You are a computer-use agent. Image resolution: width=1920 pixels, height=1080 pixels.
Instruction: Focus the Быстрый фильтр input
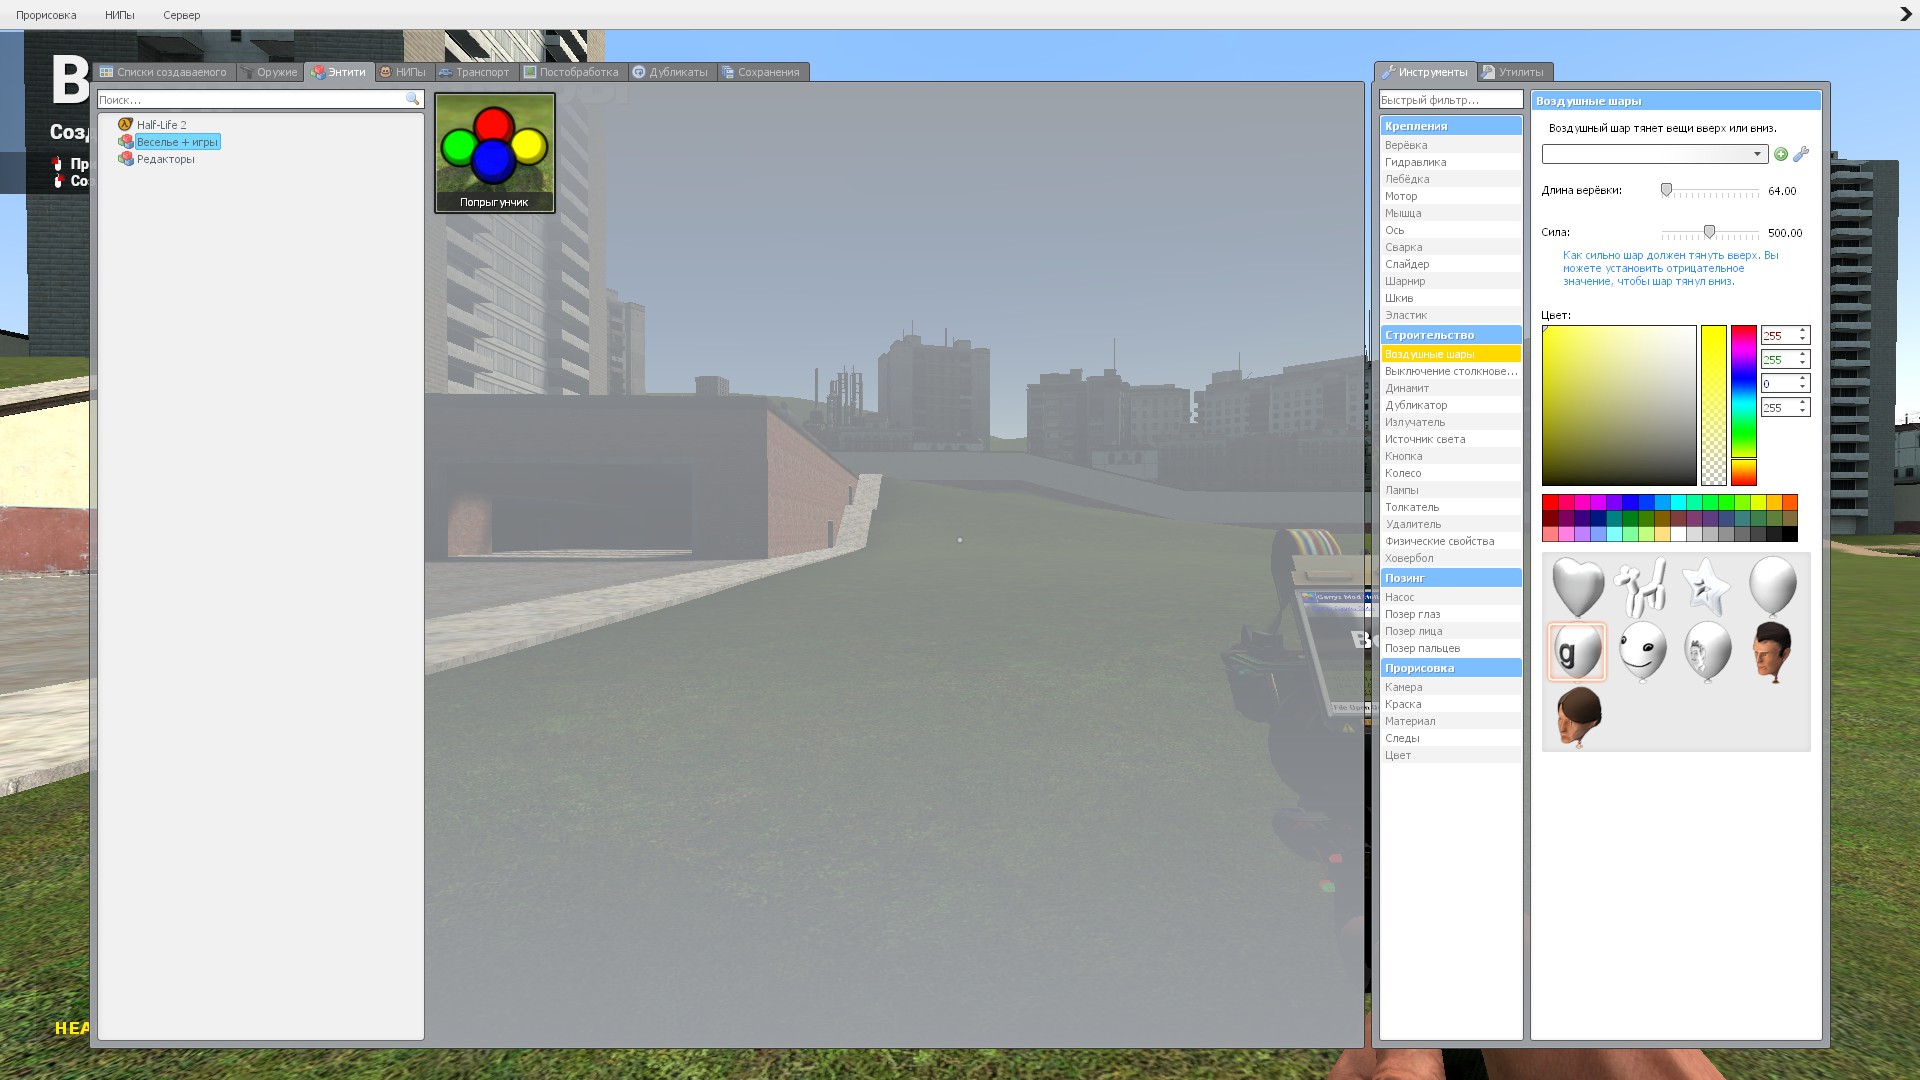[1451, 100]
